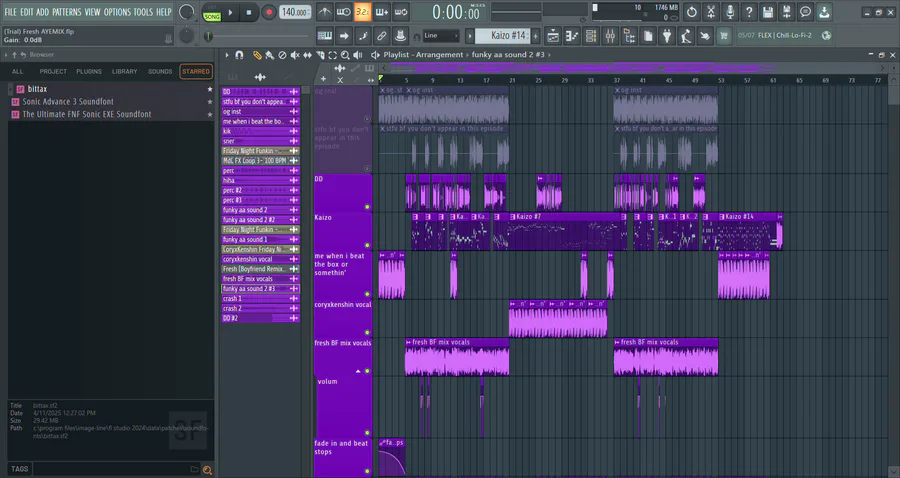
Task: Toggle wait for input before recording
Action: pyautogui.click(x=343, y=11)
